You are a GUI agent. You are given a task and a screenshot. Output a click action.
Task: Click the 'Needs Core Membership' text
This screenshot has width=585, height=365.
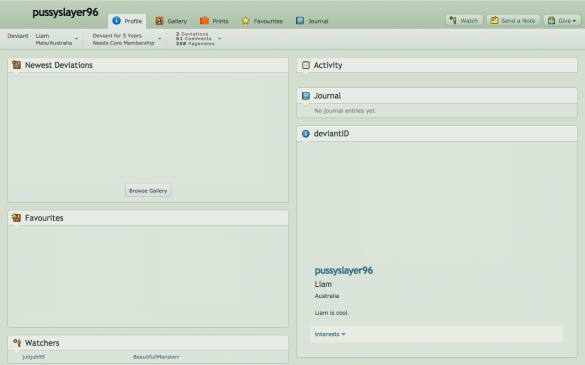[123, 43]
